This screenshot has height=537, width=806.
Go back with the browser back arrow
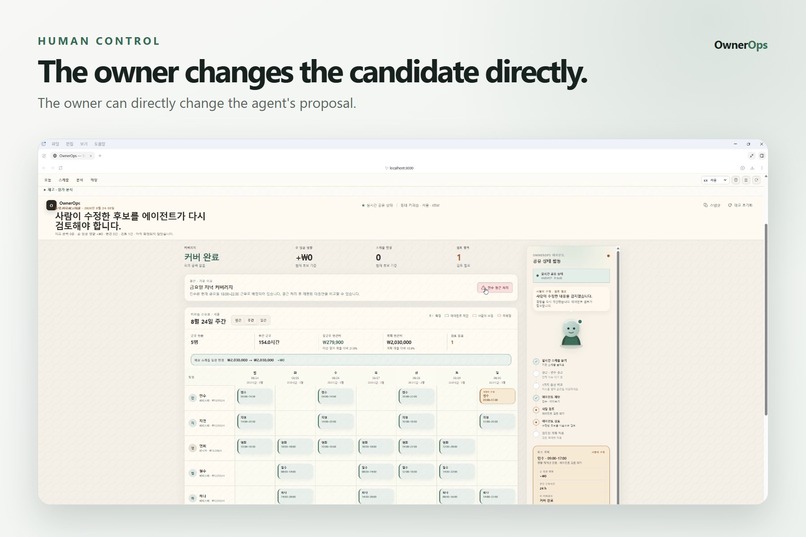tap(44, 168)
